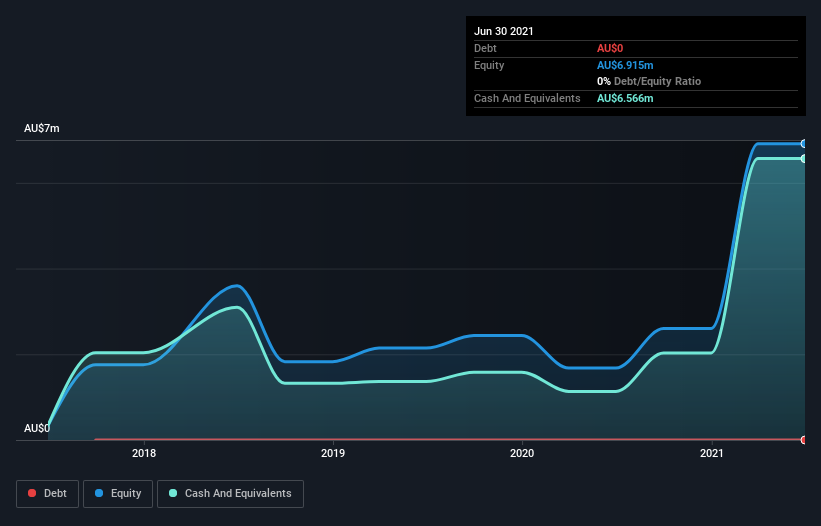The height and width of the screenshot is (526, 821).
Task: Click the Equity label in the tooltip
Action: 489,65
